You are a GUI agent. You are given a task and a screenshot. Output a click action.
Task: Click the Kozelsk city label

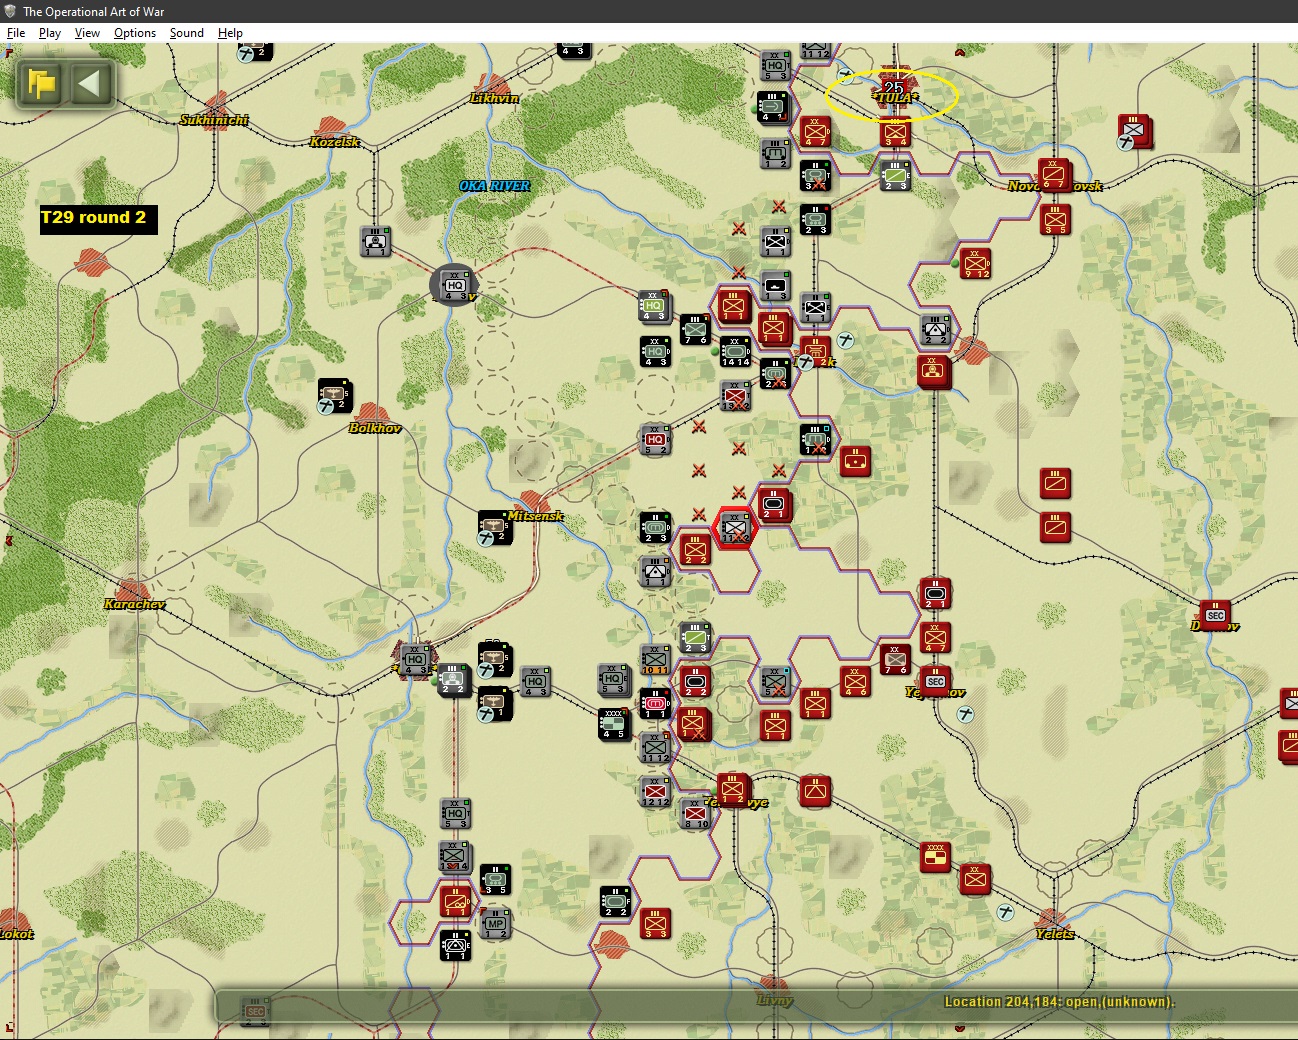(x=334, y=142)
